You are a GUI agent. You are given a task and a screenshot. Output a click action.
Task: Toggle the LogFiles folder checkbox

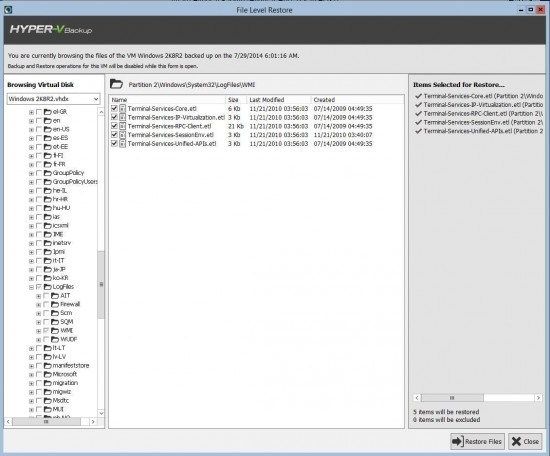coord(39,287)
